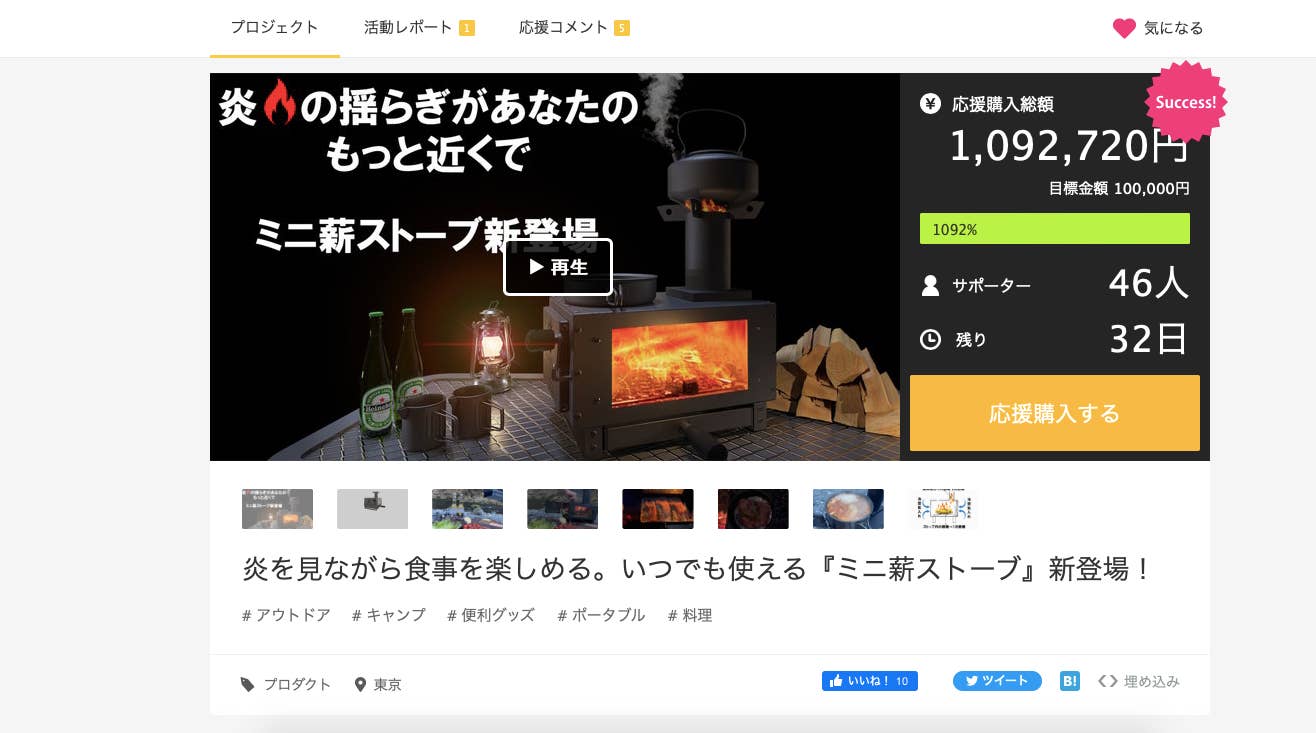Viewport: 1316px width, 733px height.
Task: Play the video with the 再生 button
Action: click(x=557, y=267)
